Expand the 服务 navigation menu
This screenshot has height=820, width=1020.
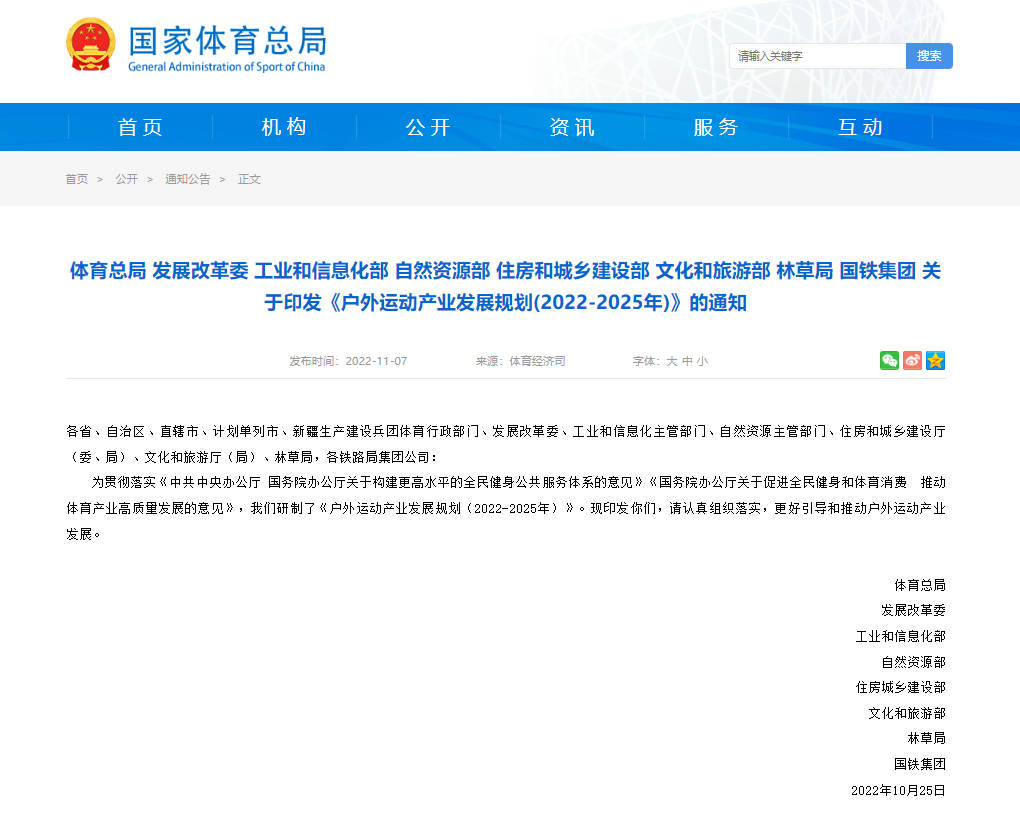tap(716, 127)
